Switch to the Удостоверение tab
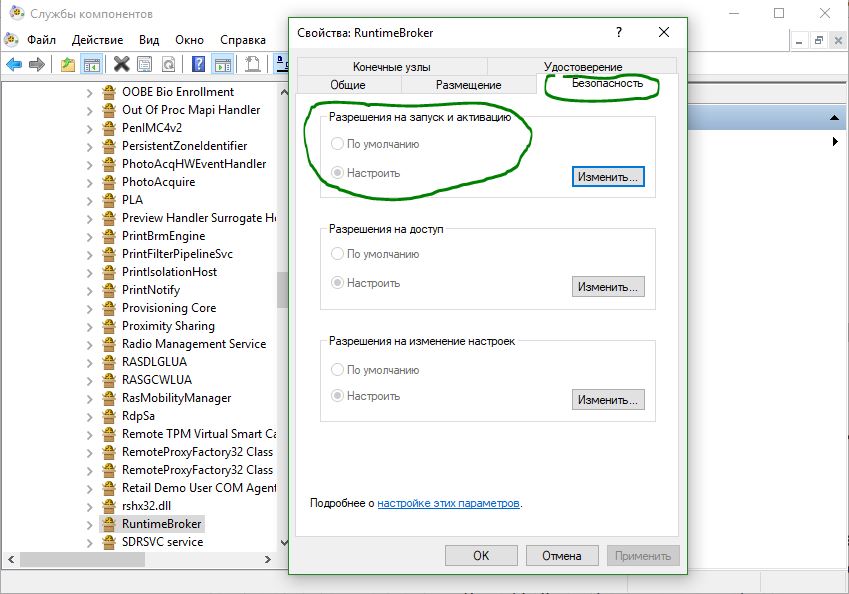The image size is (849, 594). point(583,67)
